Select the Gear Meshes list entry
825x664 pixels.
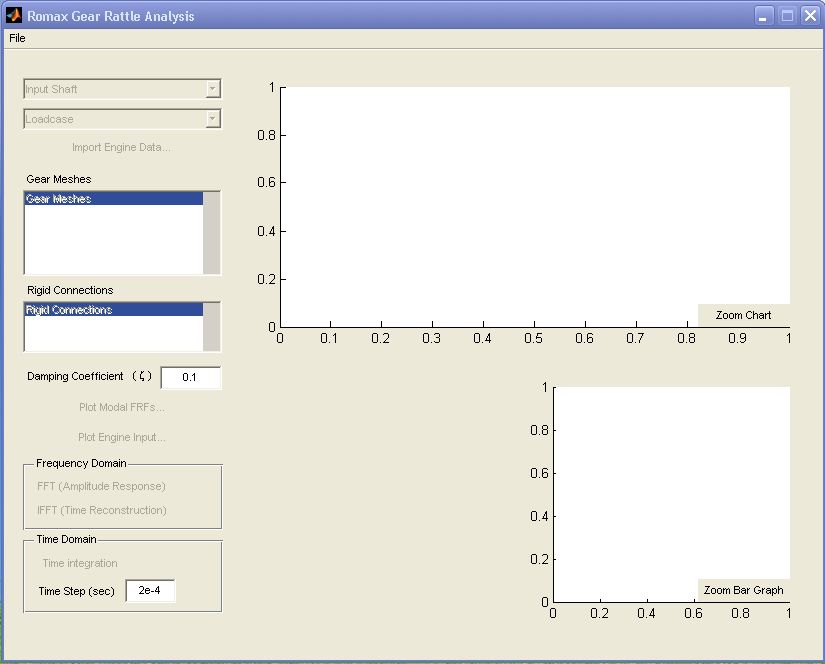tap(114, 199)
